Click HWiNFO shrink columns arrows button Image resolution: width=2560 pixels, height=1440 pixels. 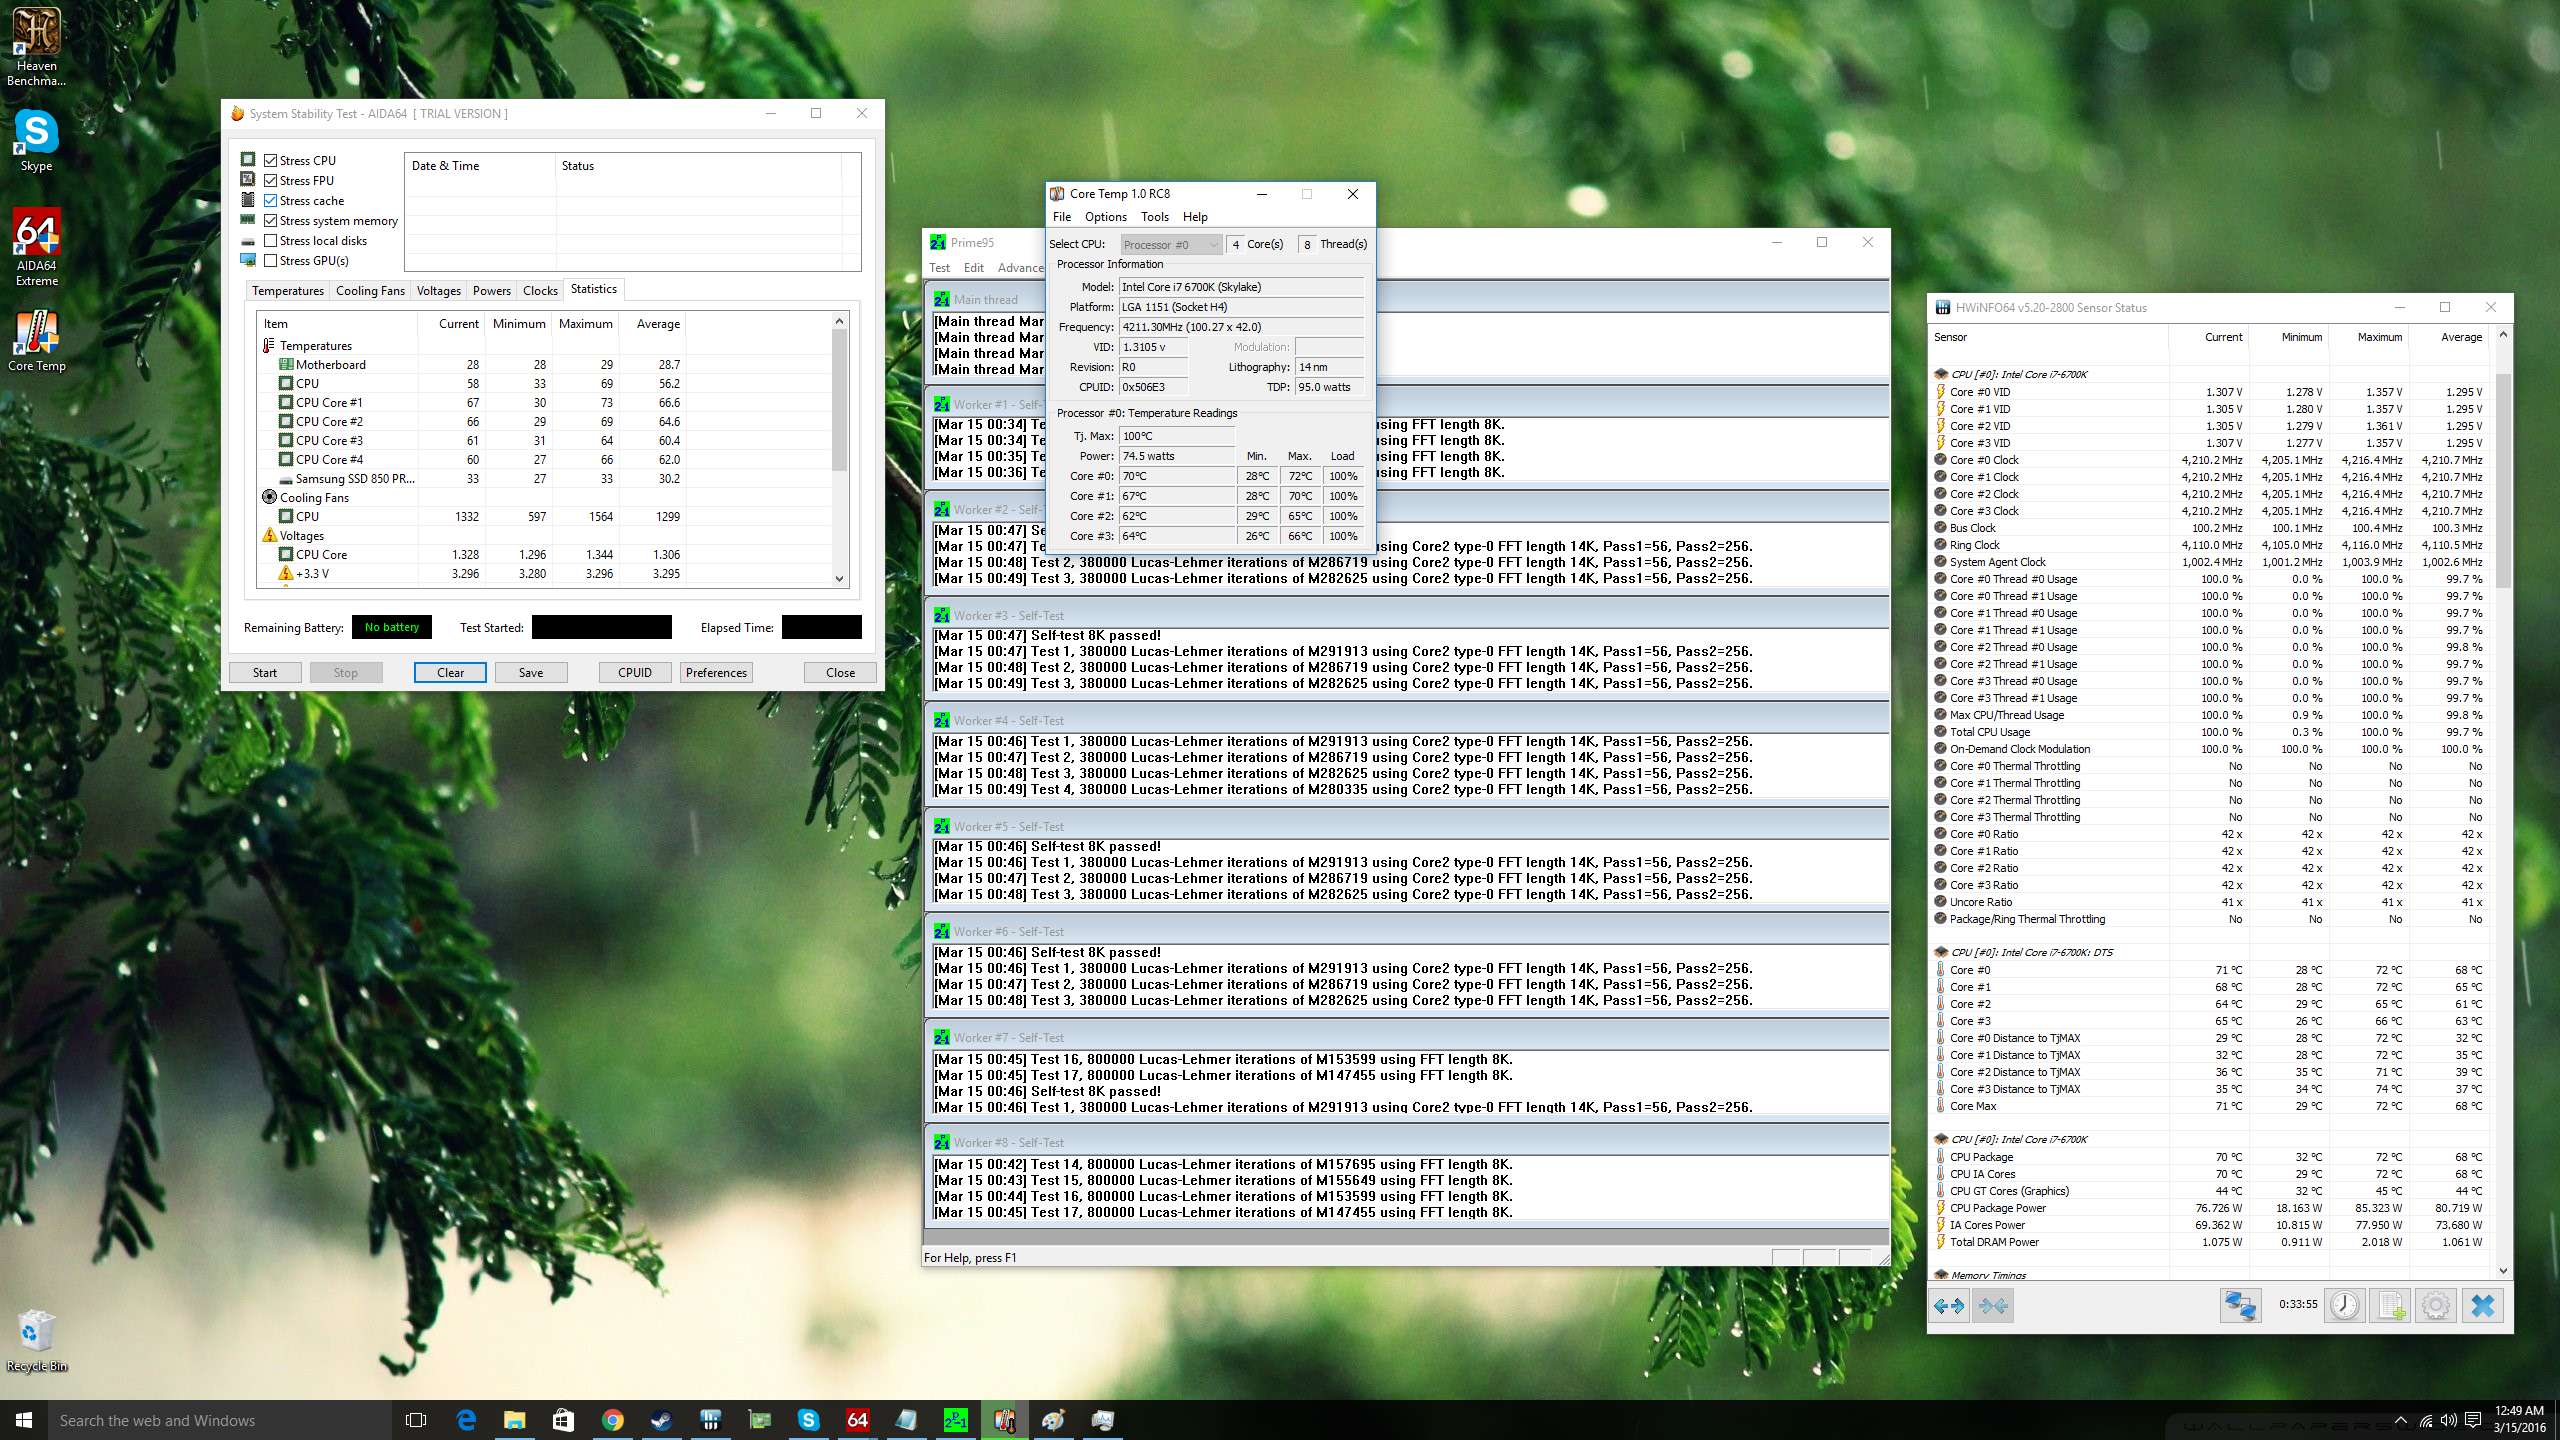pos(1992,1306)
